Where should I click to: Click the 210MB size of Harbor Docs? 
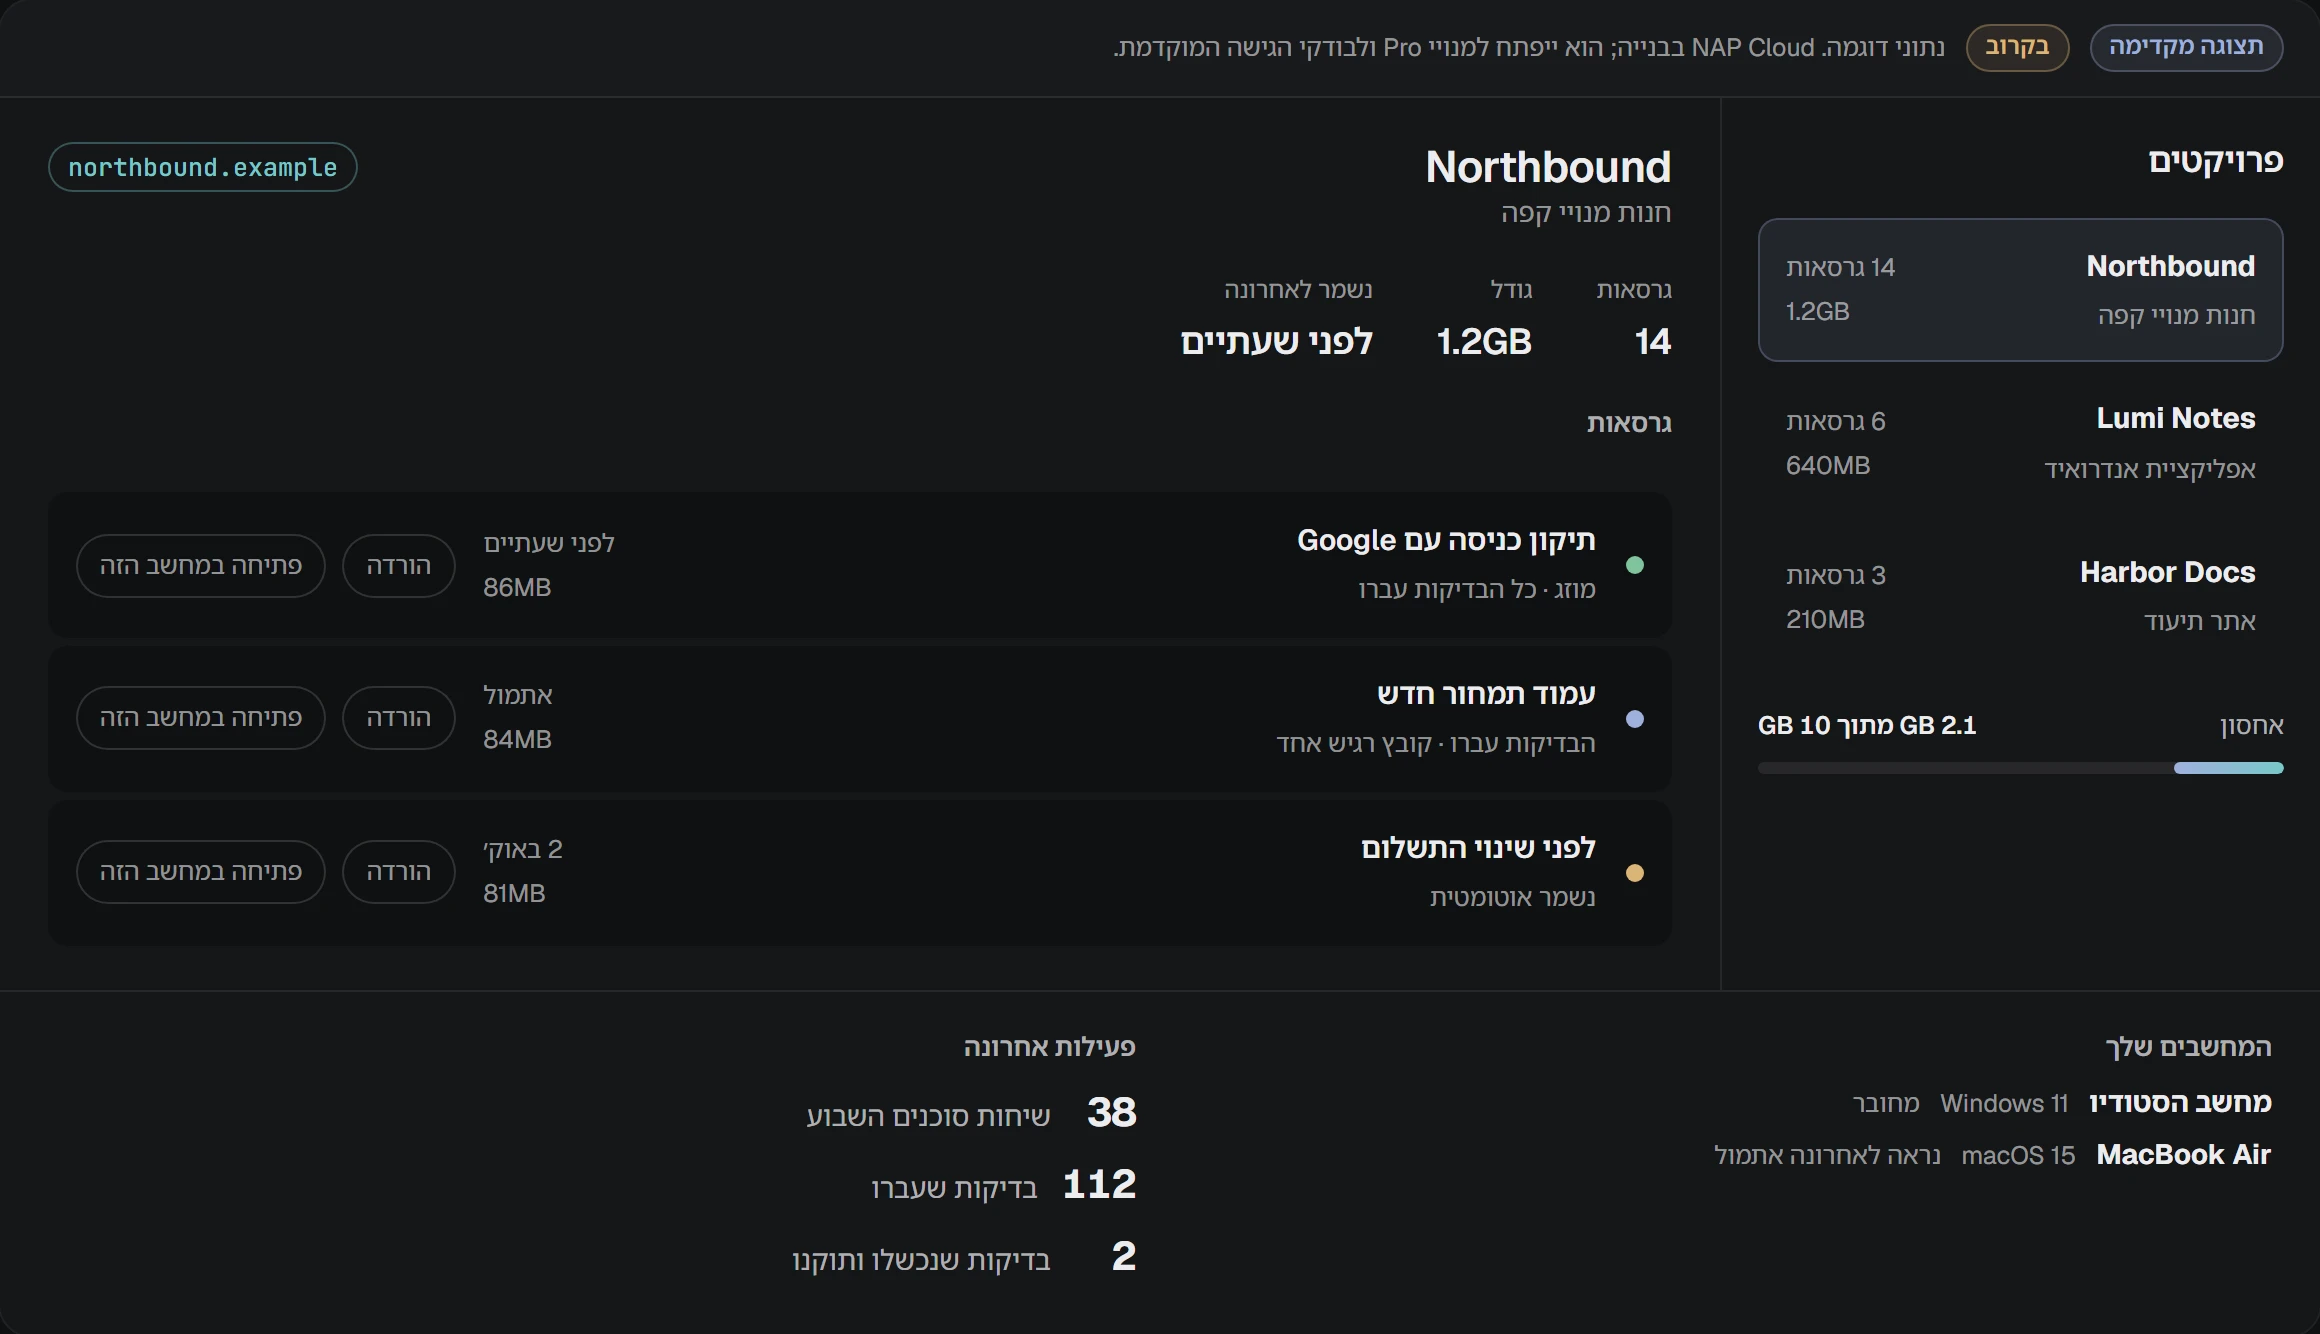[x=1825, y=619]
